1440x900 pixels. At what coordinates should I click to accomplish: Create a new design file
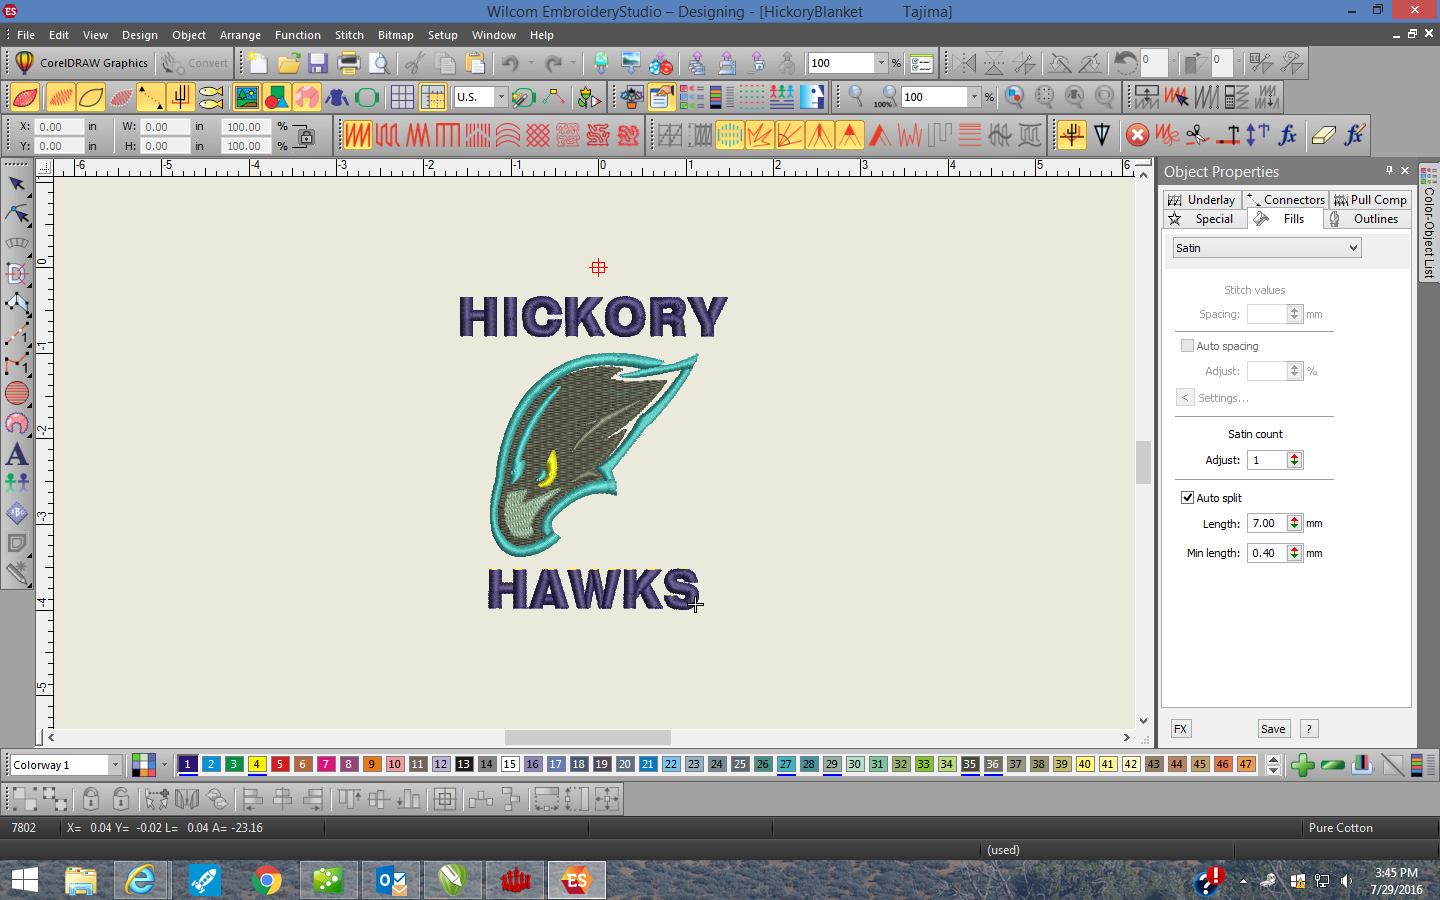258,63
